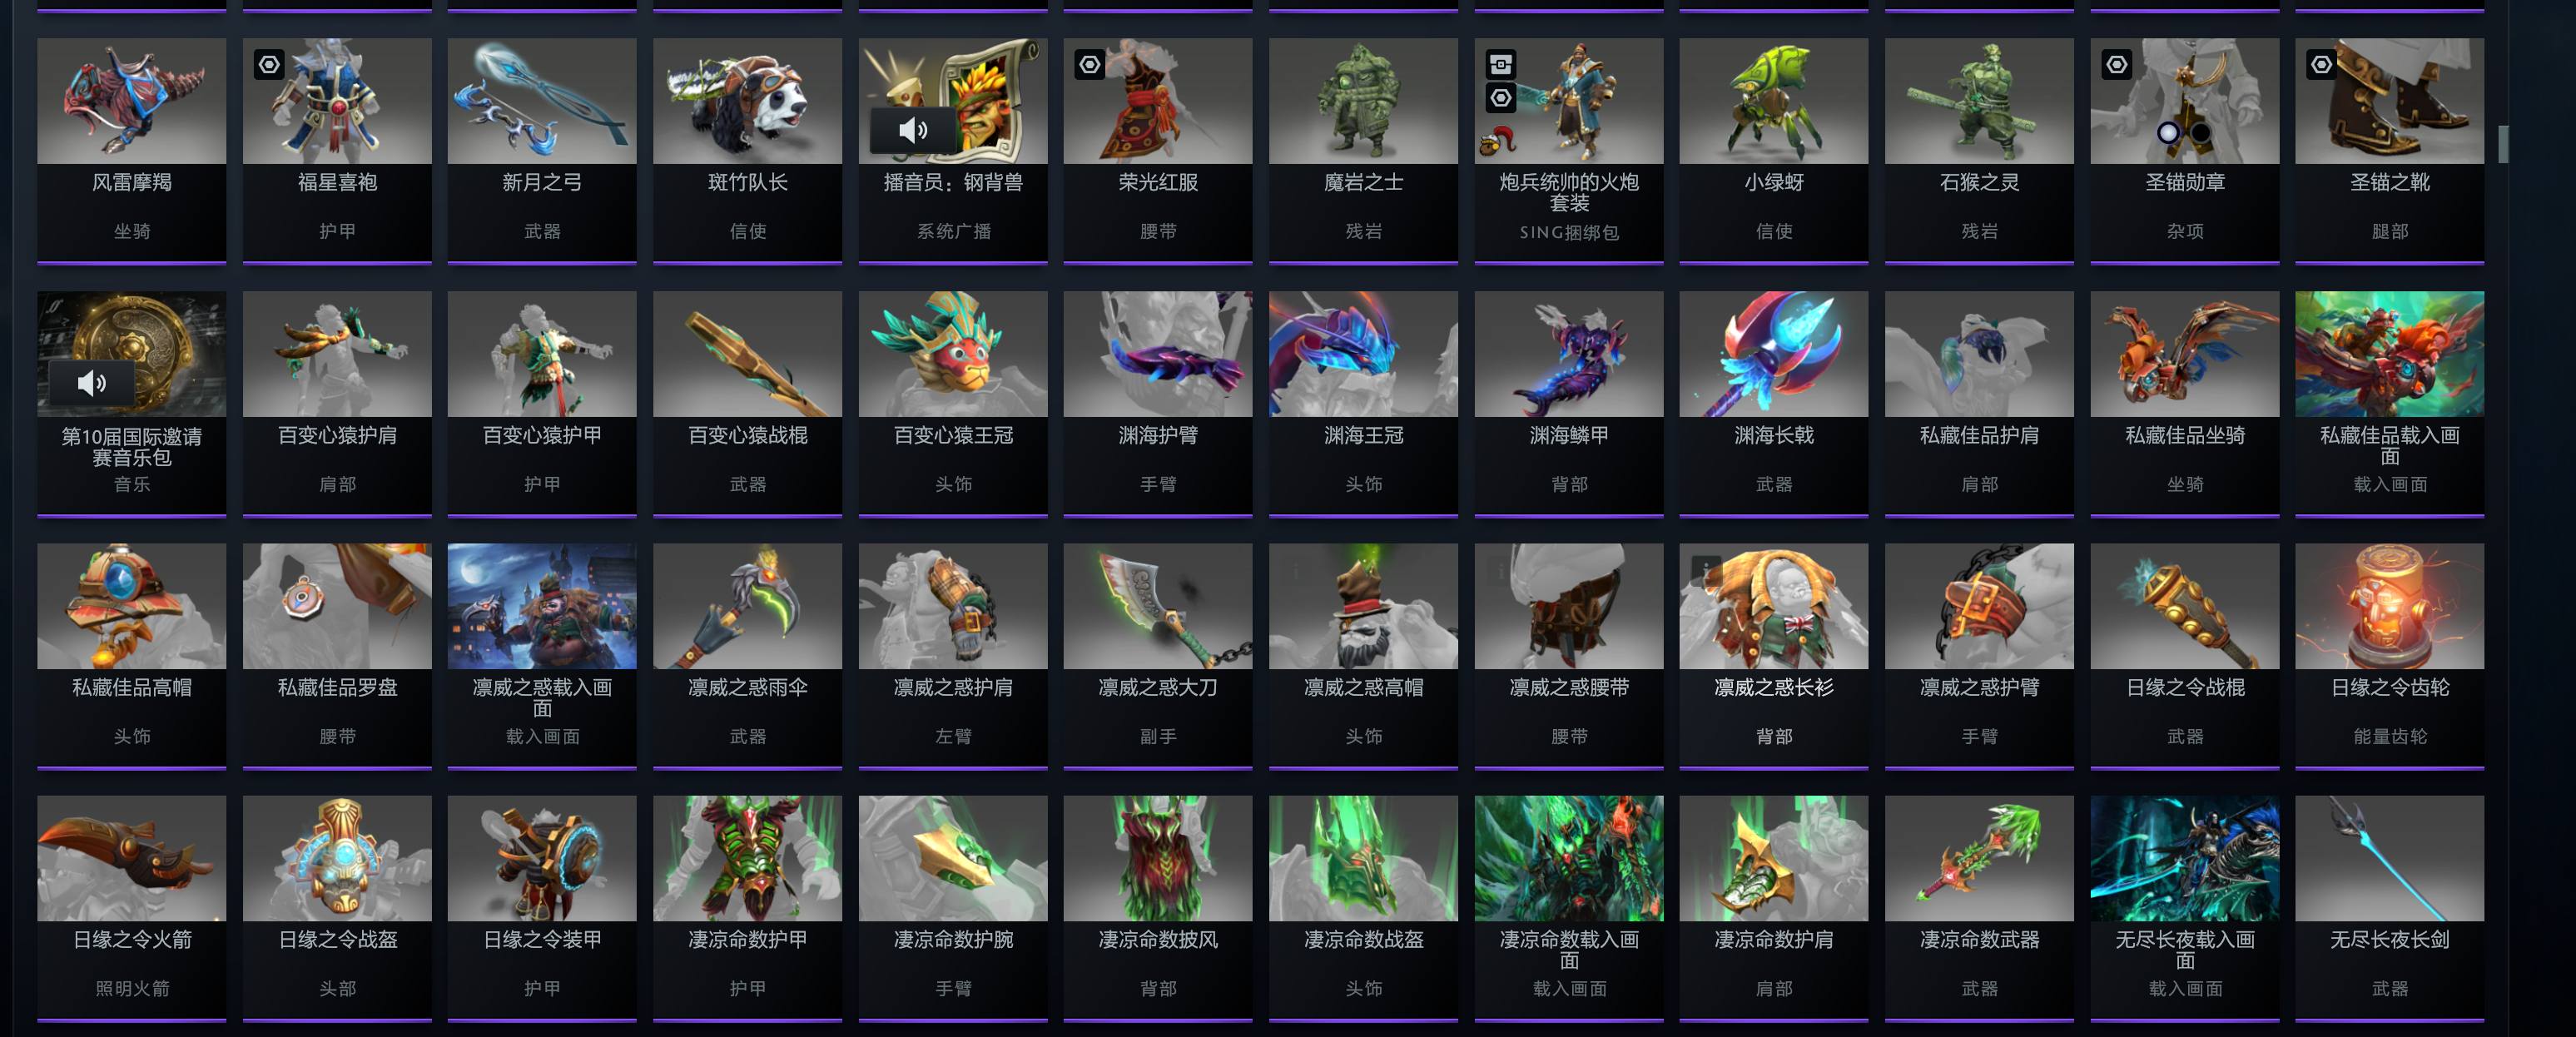Click the bundle icon on 炮兵统帅的火炮套装
The width and height of the screenshot is (2576, 1037).
(x=1500, y=65)
